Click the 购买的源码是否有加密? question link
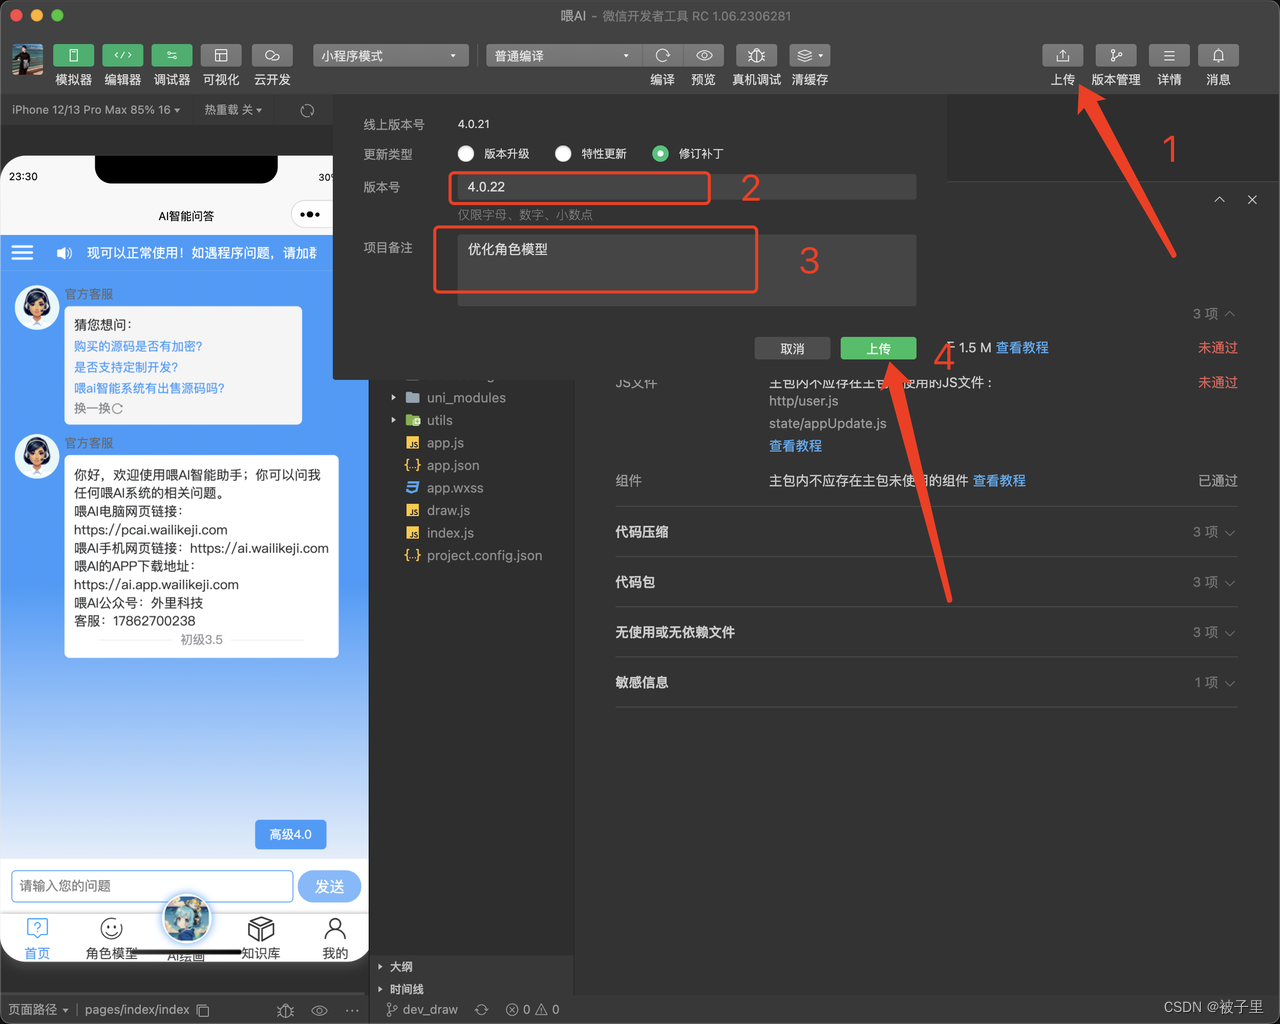The image size is (1280, 1024). coord(138,346)
